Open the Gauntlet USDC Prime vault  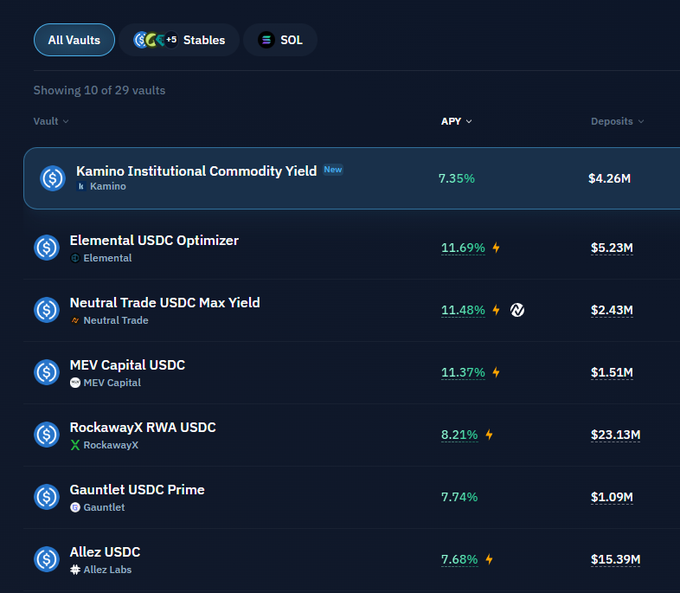[352, 498]
